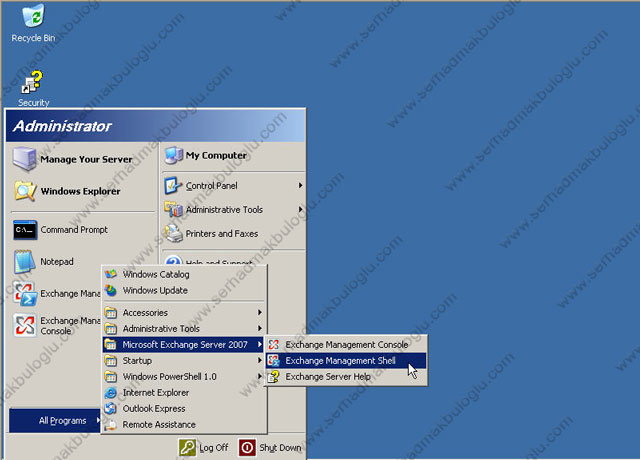Click the Accessories label text
The width and height of the screenshot is (640, 460).
coord(145,313)
